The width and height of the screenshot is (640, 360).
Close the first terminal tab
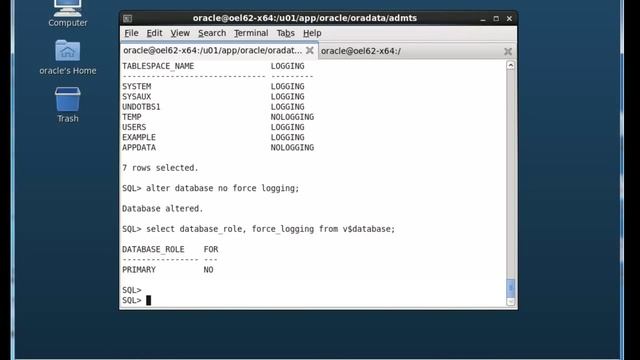click(x=310, y=50)
